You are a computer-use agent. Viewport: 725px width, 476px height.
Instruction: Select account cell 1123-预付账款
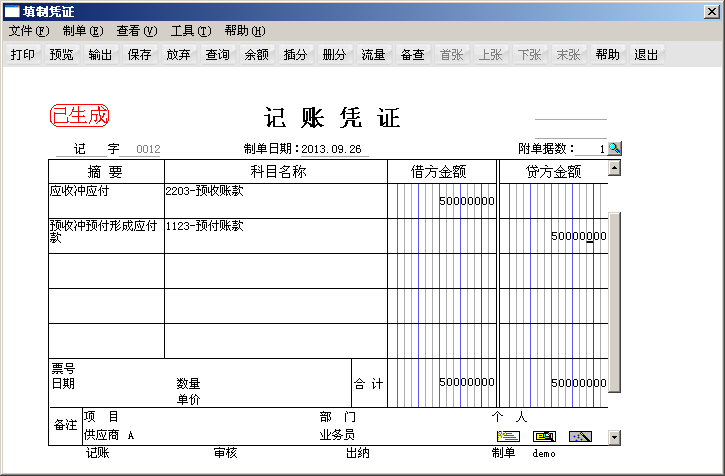coord(276,236)
